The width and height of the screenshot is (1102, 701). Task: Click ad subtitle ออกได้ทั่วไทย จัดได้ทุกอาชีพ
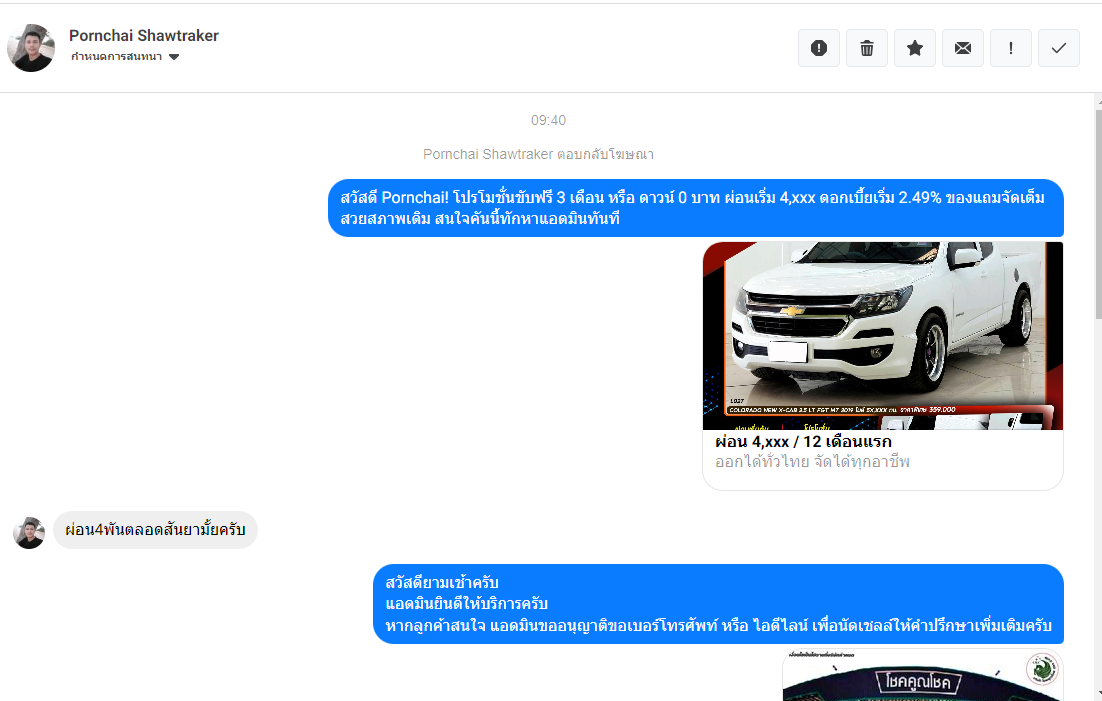(812, 462)
